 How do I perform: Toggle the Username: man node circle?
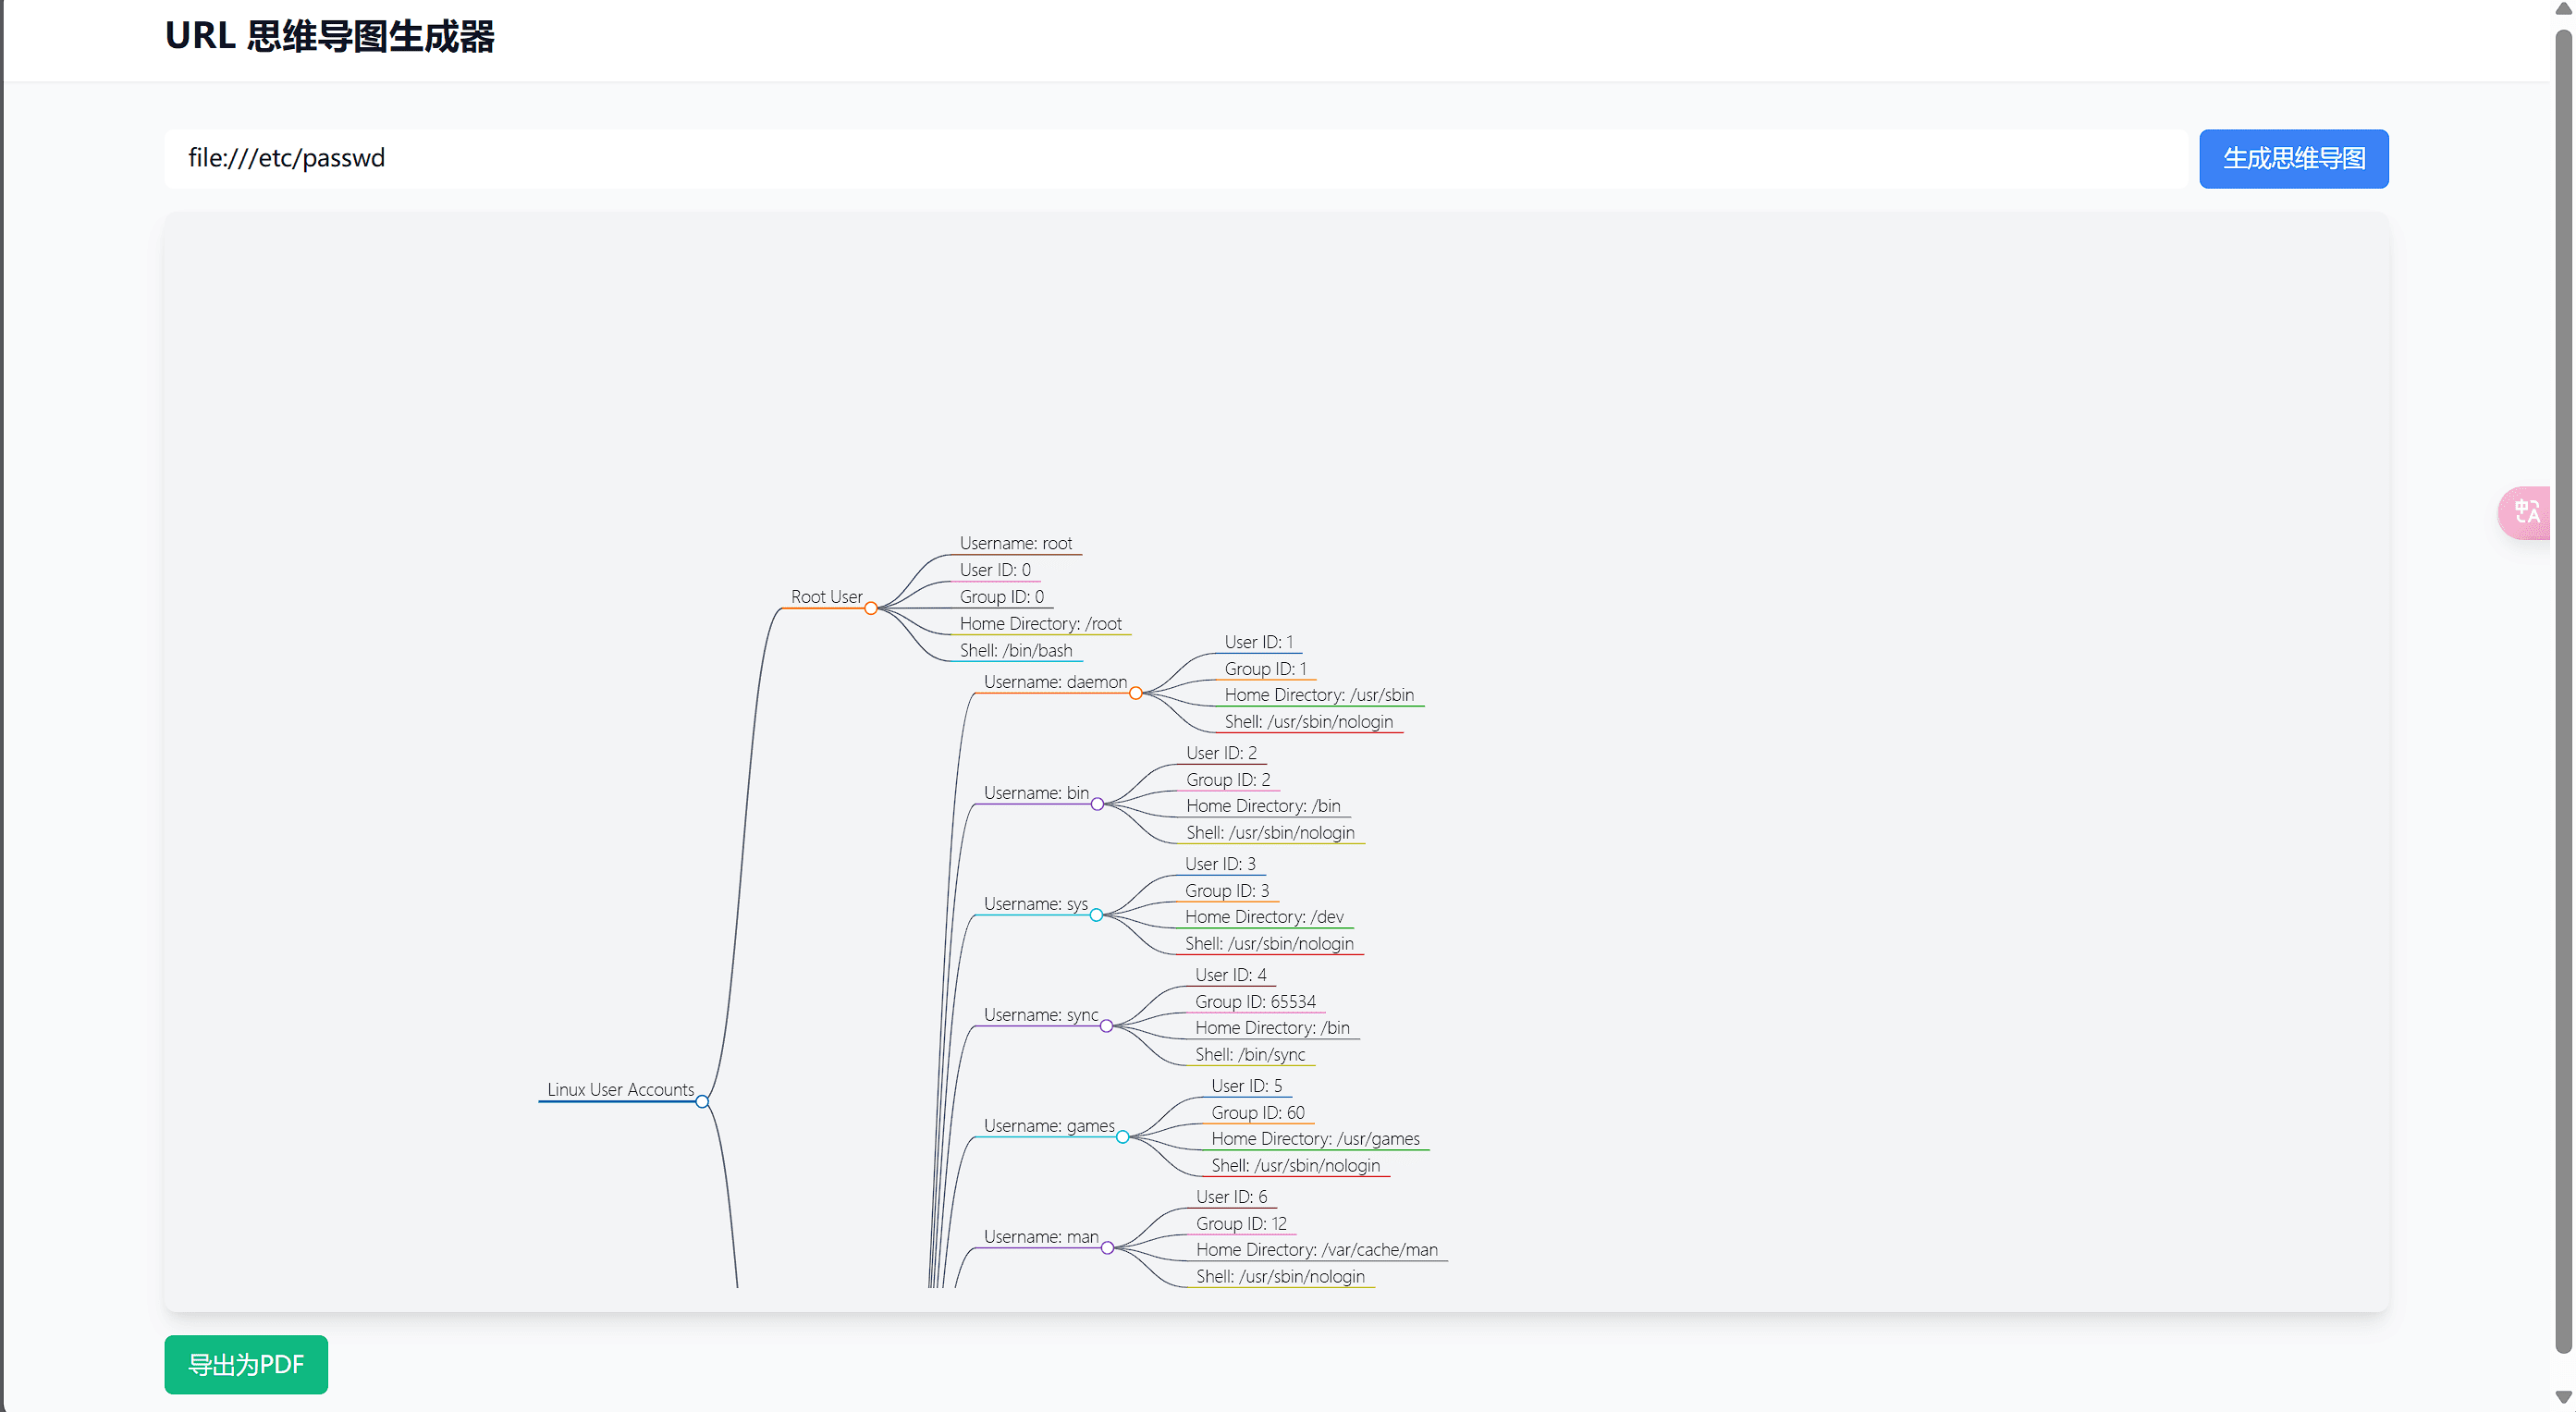1107,1248
